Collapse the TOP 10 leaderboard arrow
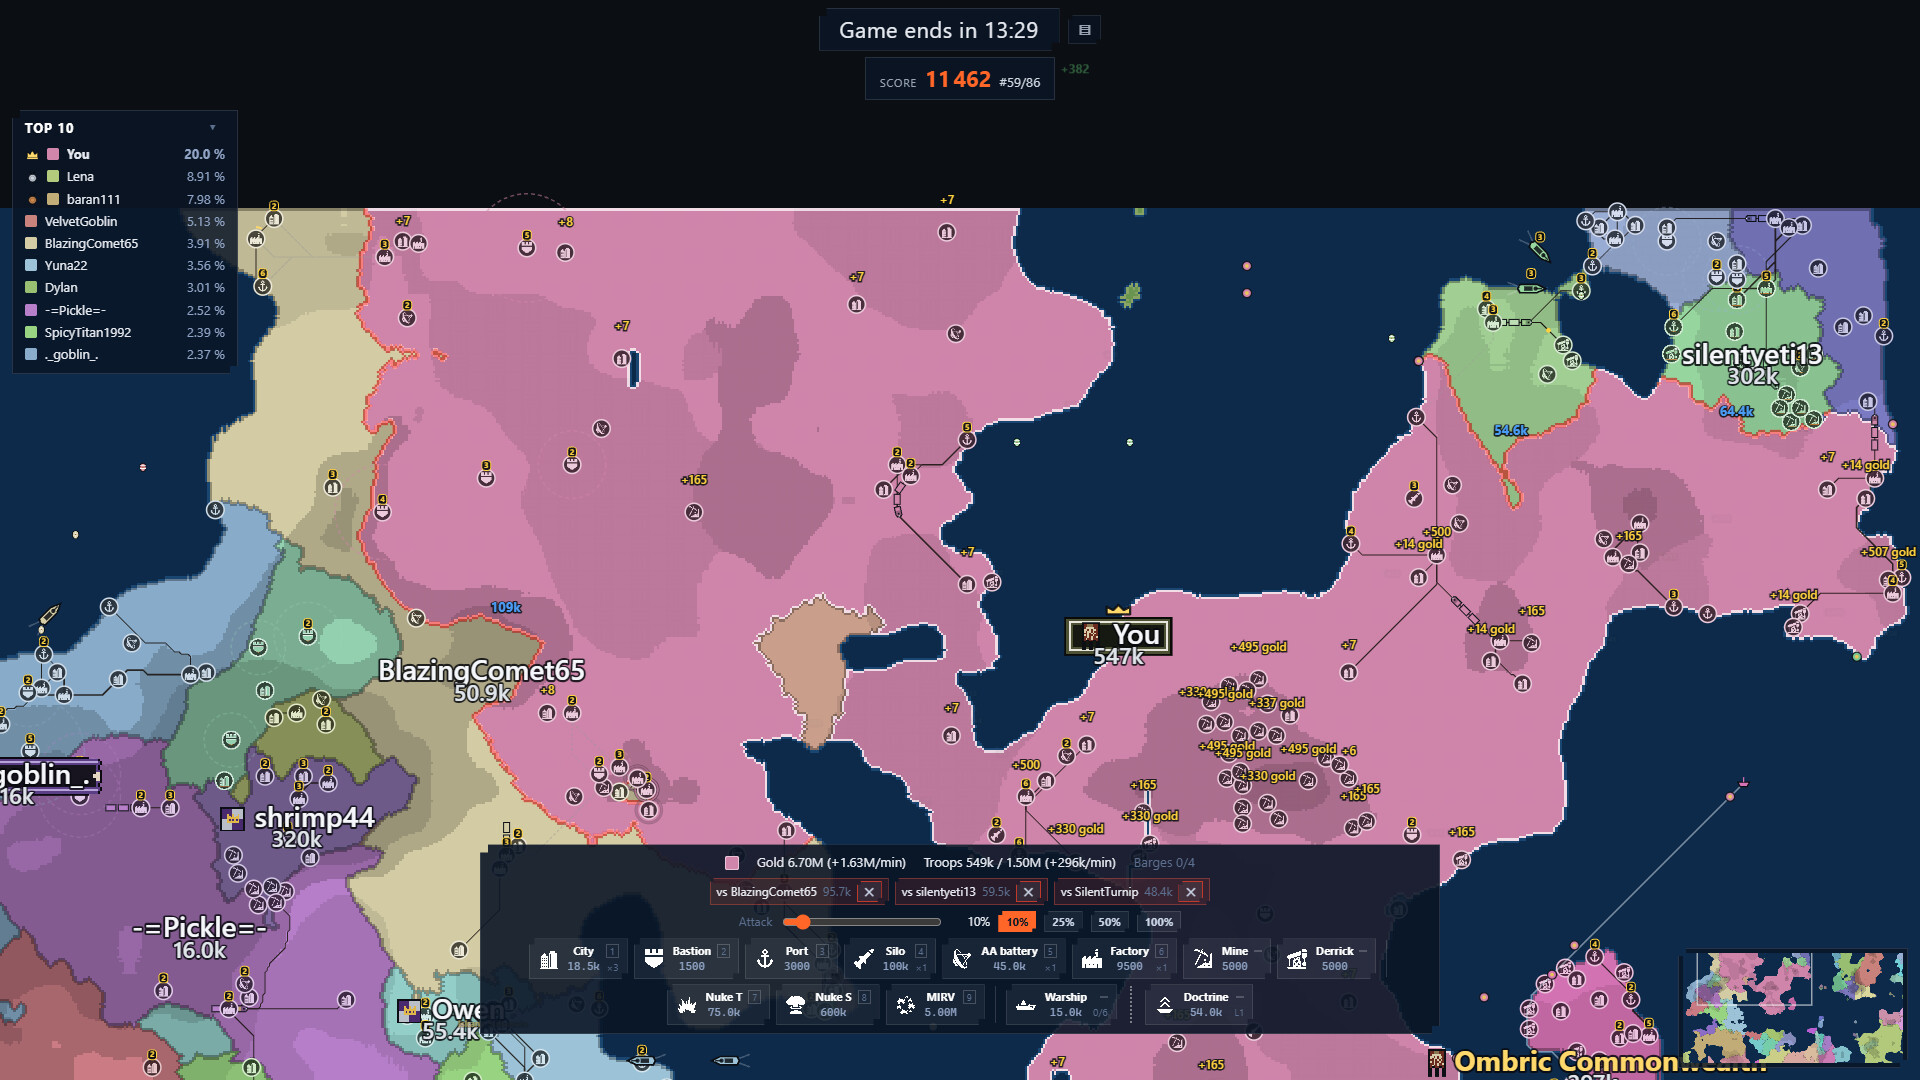This screenshot has height=1080, width=1920. (212, 128)
